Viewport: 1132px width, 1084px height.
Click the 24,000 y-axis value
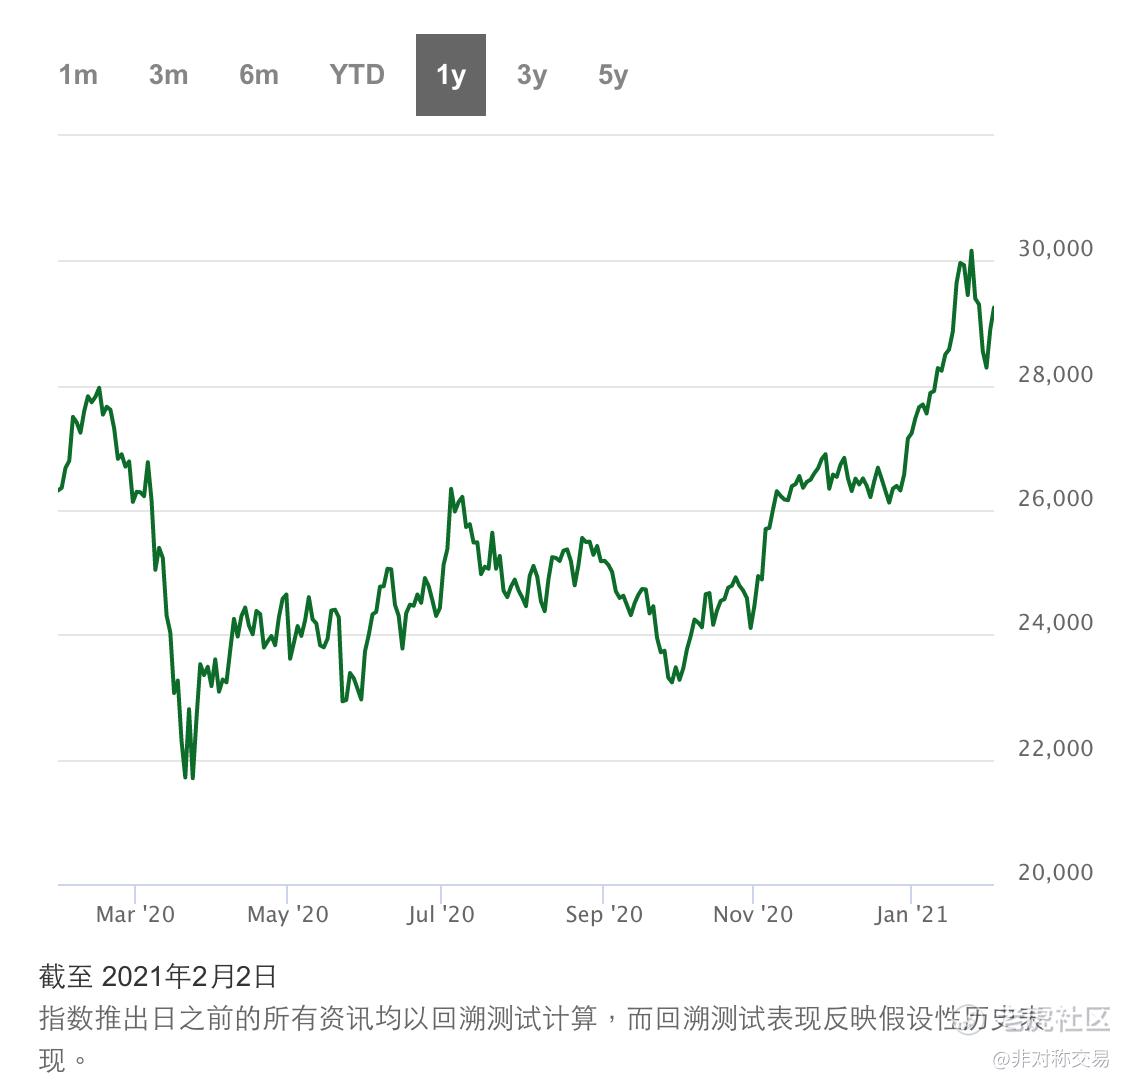[1055, 623]
